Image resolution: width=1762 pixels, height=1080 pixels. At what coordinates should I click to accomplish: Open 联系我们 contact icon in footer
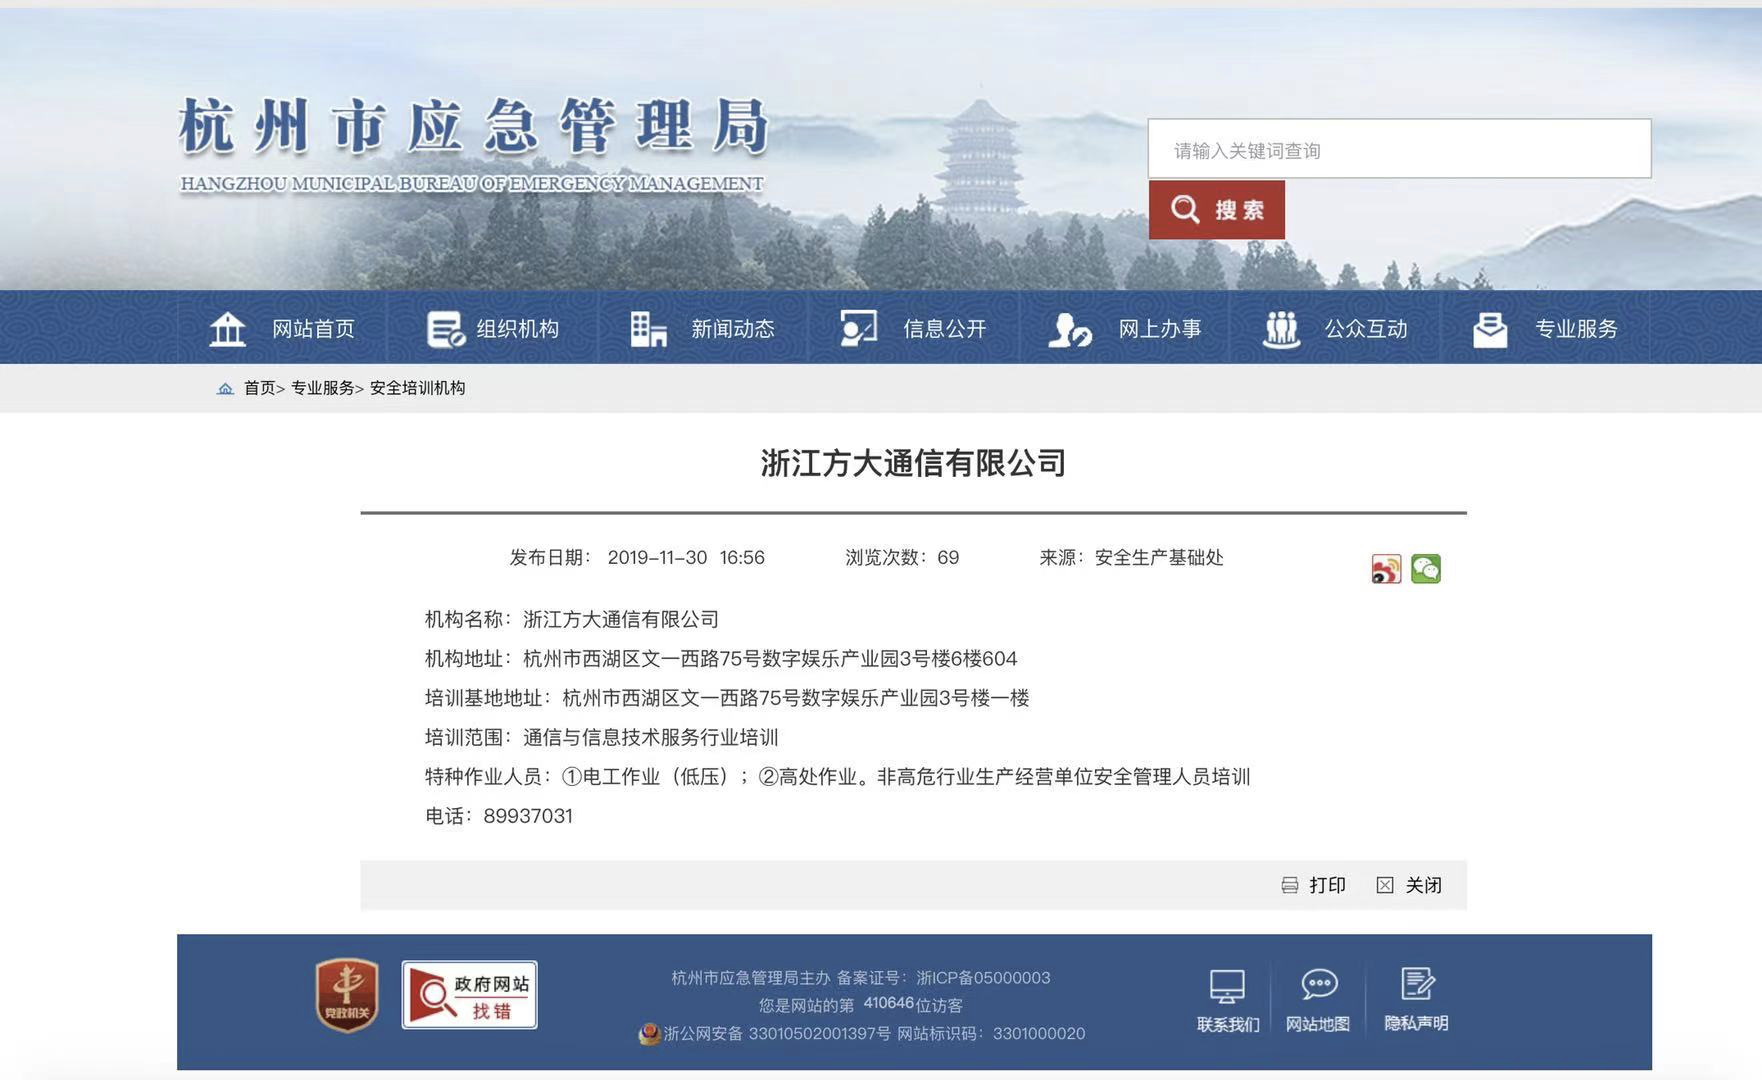(x=1228, y=1000)
